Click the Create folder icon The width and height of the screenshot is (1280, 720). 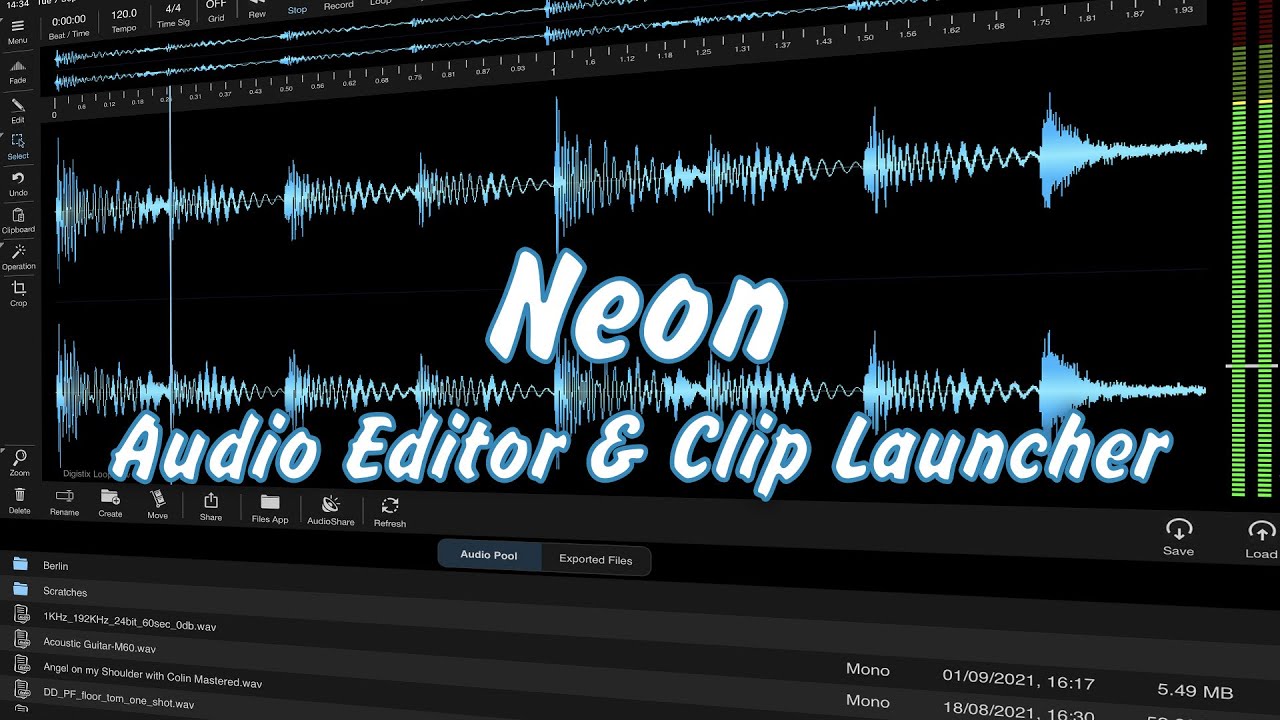tap(110, 497)
